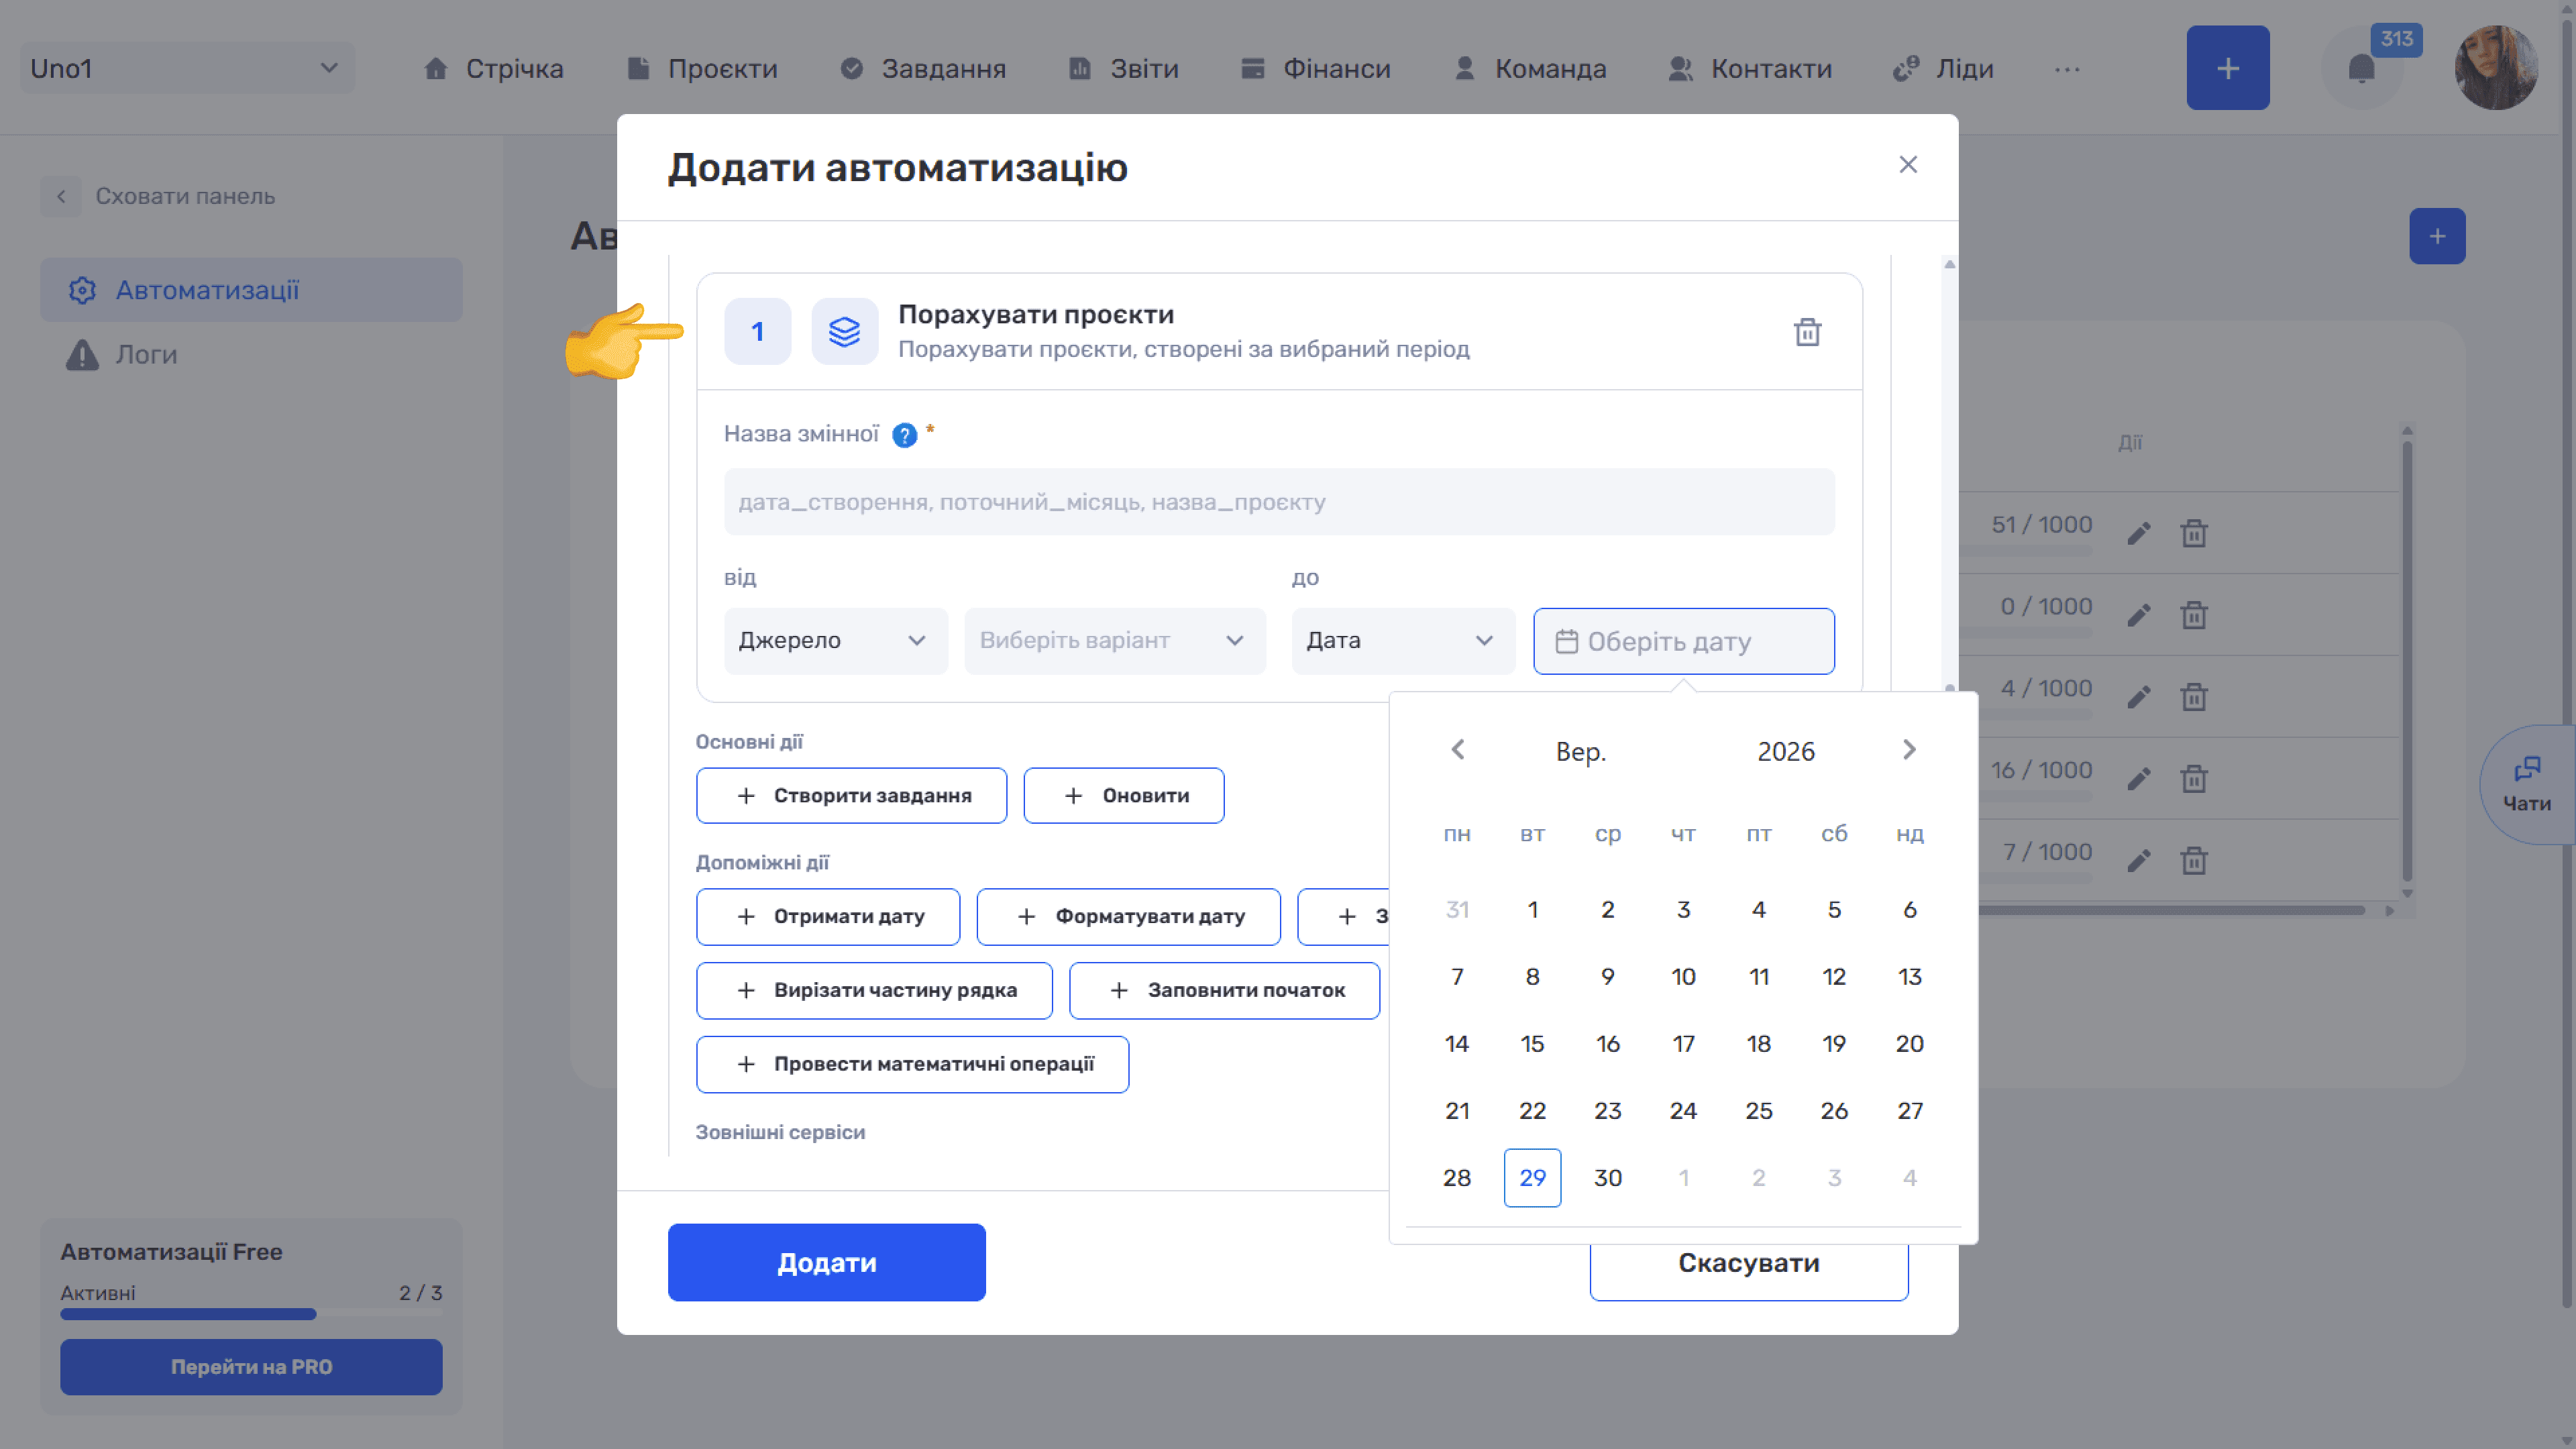Image resolution: width=2576 pixels, height=1449 pixels.
Task: Click the layers icon of Порахувати проєкти
Action: click(844, 331)
